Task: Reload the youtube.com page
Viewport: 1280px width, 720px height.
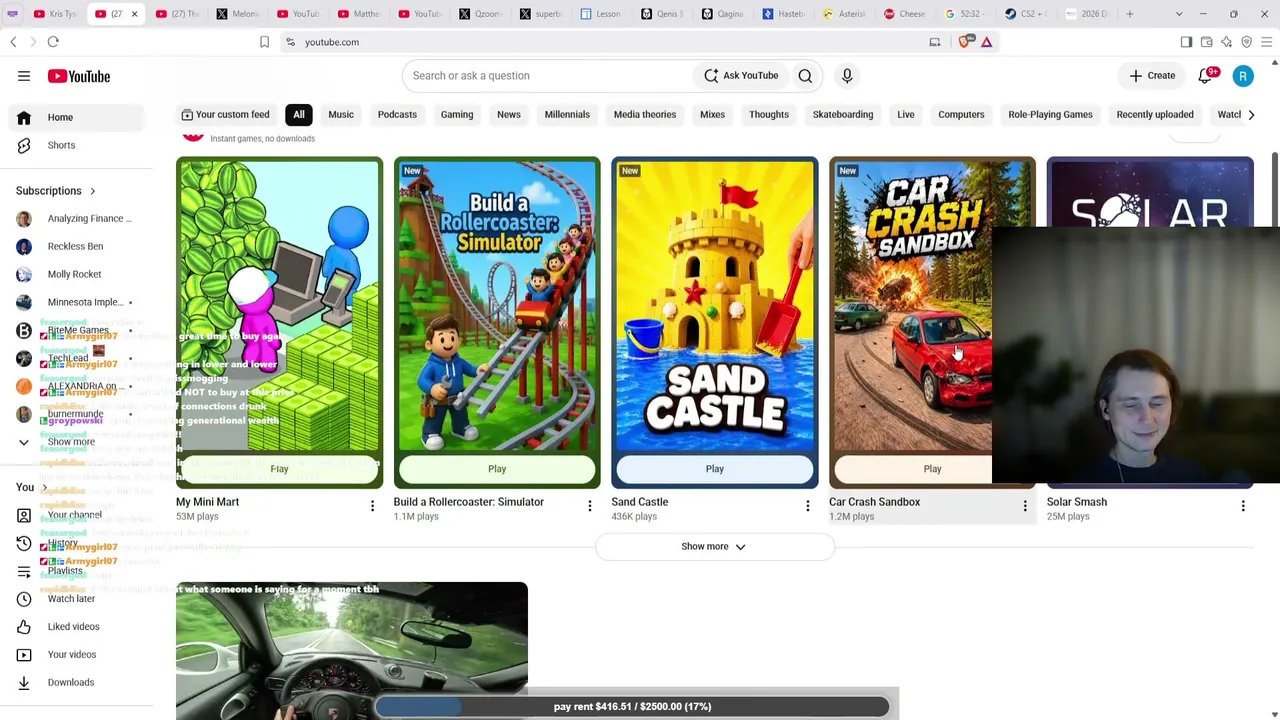Action: [53, 42]
